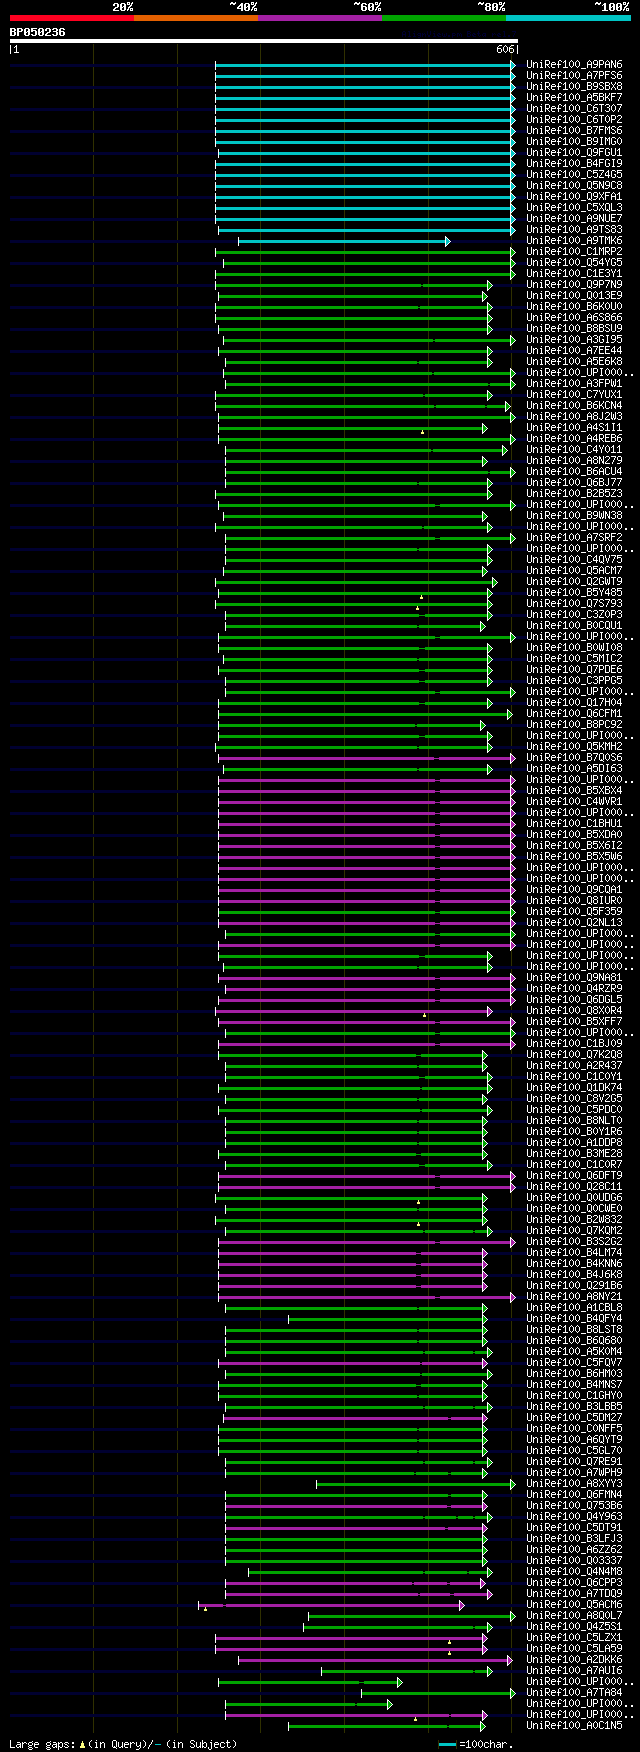
Task: Open hit UniRef100_A8J2W3
Action: 574,416
